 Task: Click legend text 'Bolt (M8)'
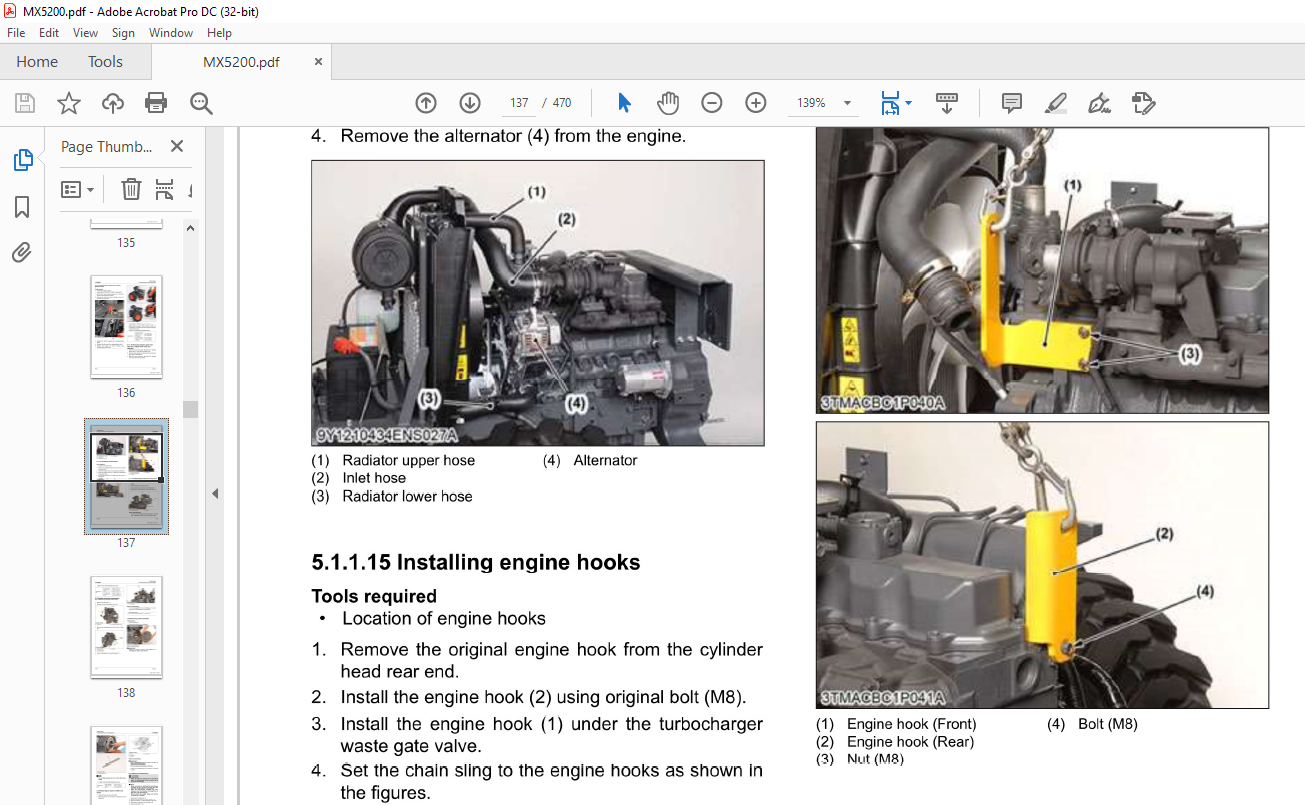coord(1108,724)
